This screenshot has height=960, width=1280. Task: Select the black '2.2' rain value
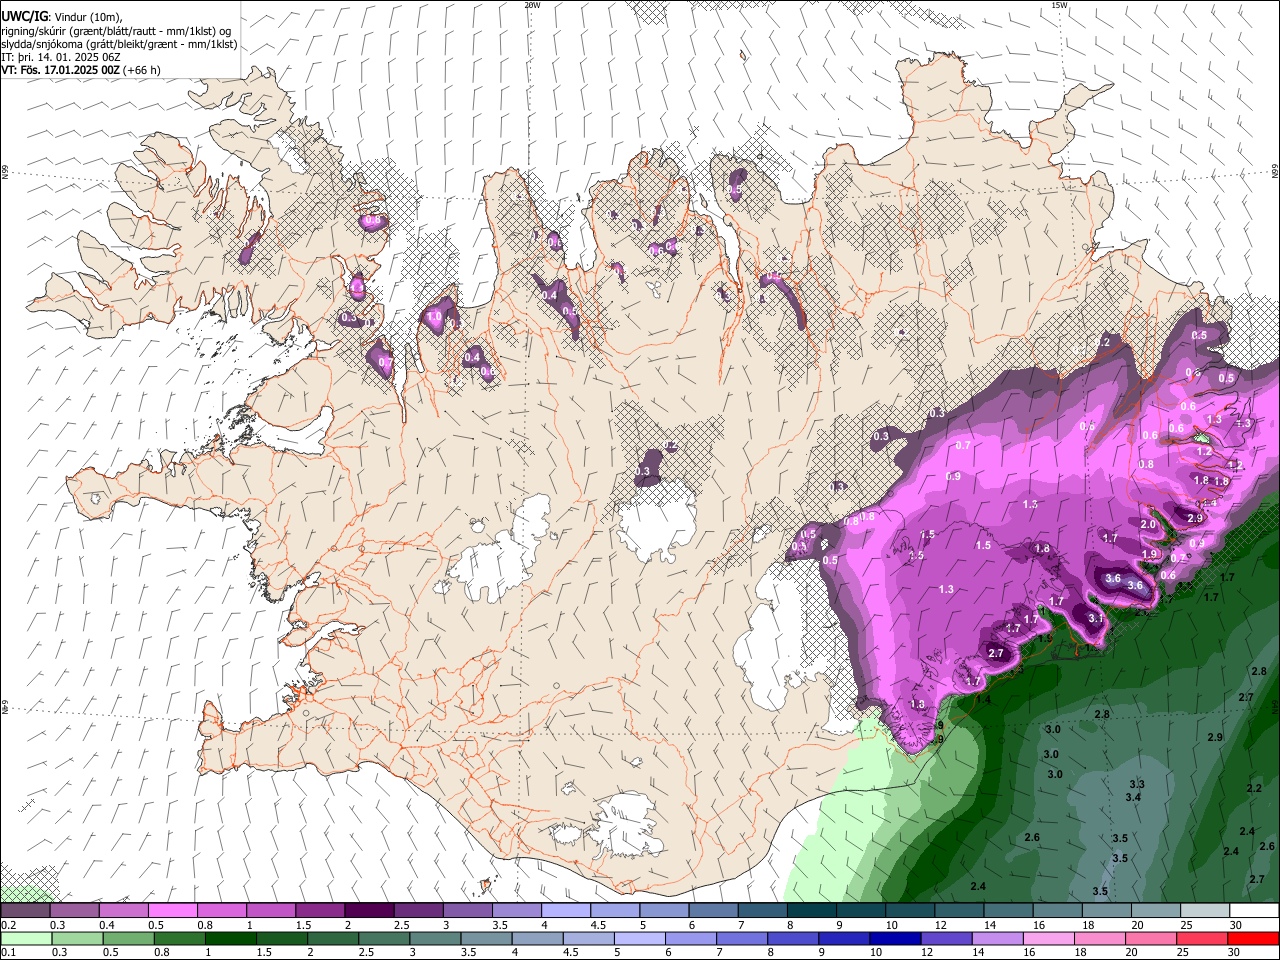tap(1254, 788)
